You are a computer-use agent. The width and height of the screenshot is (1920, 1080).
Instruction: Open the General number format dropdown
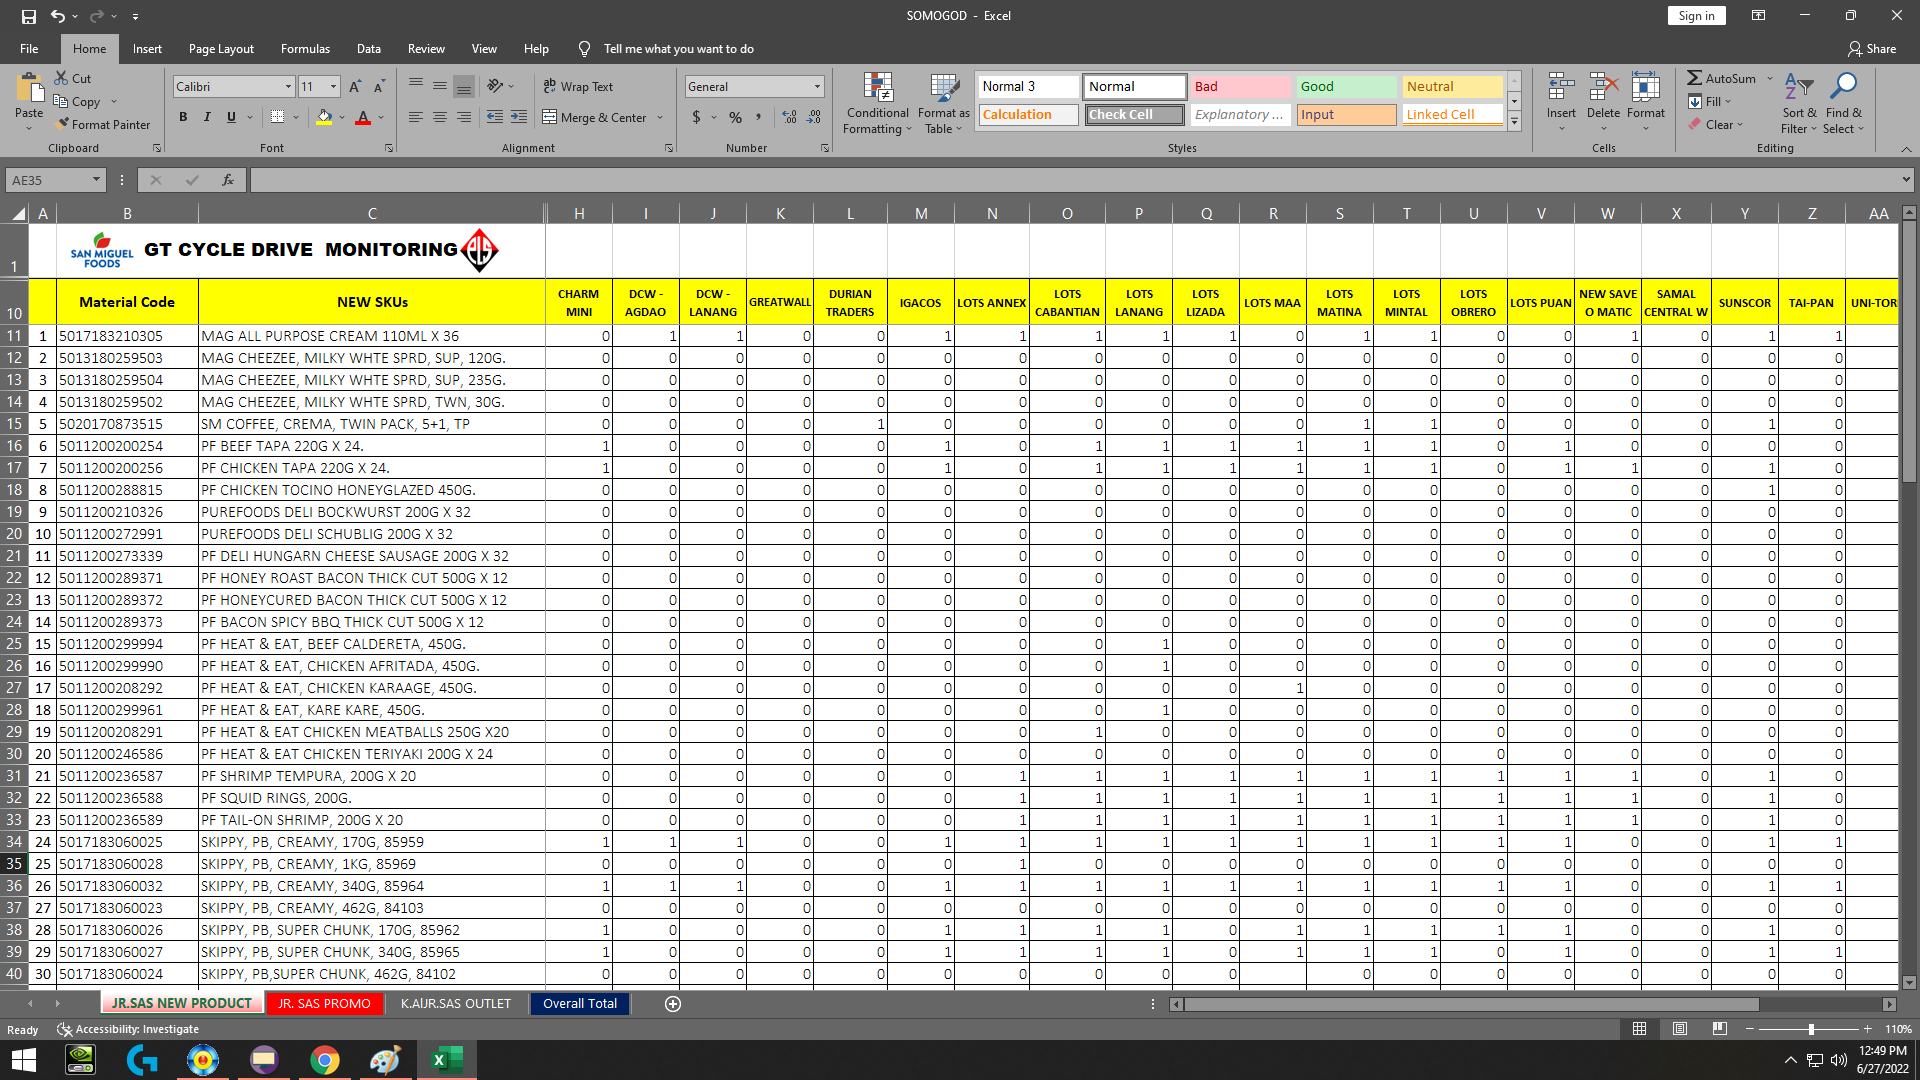pyautogui.click(x=817, y=86)
